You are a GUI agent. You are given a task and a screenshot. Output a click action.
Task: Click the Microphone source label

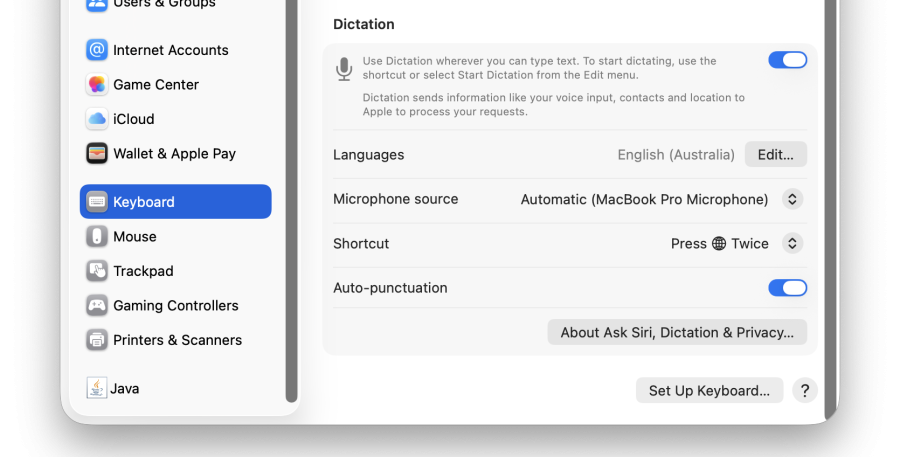click(x=395, y=199)
